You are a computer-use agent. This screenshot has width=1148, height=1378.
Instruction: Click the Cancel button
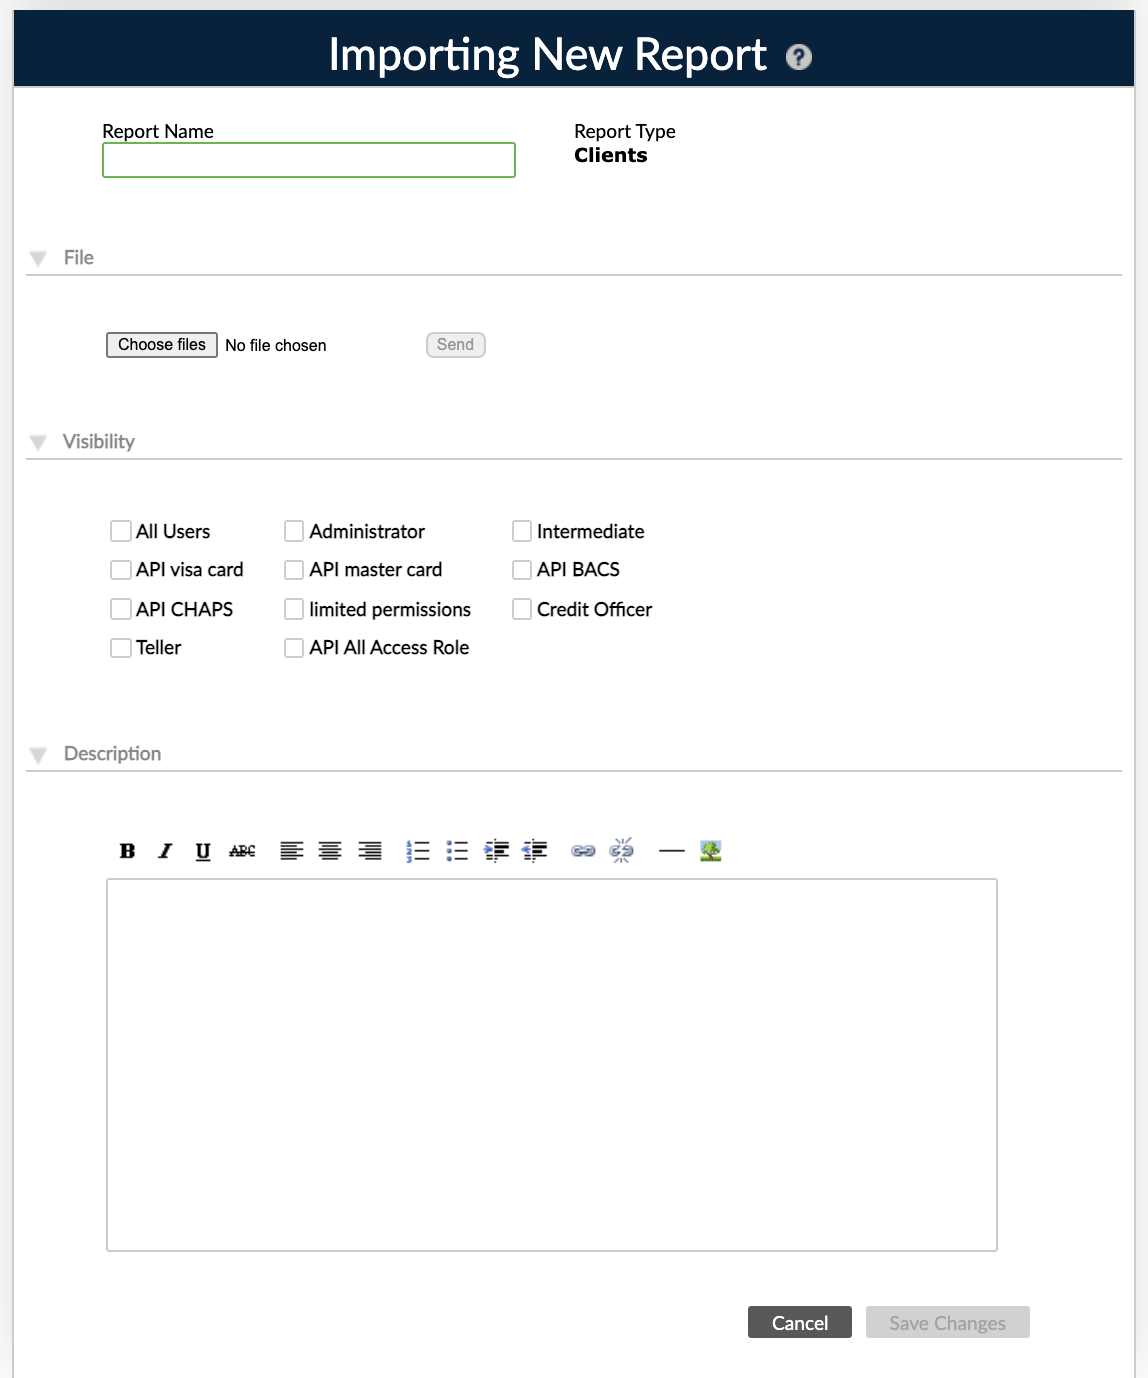tap(799, 1322)
